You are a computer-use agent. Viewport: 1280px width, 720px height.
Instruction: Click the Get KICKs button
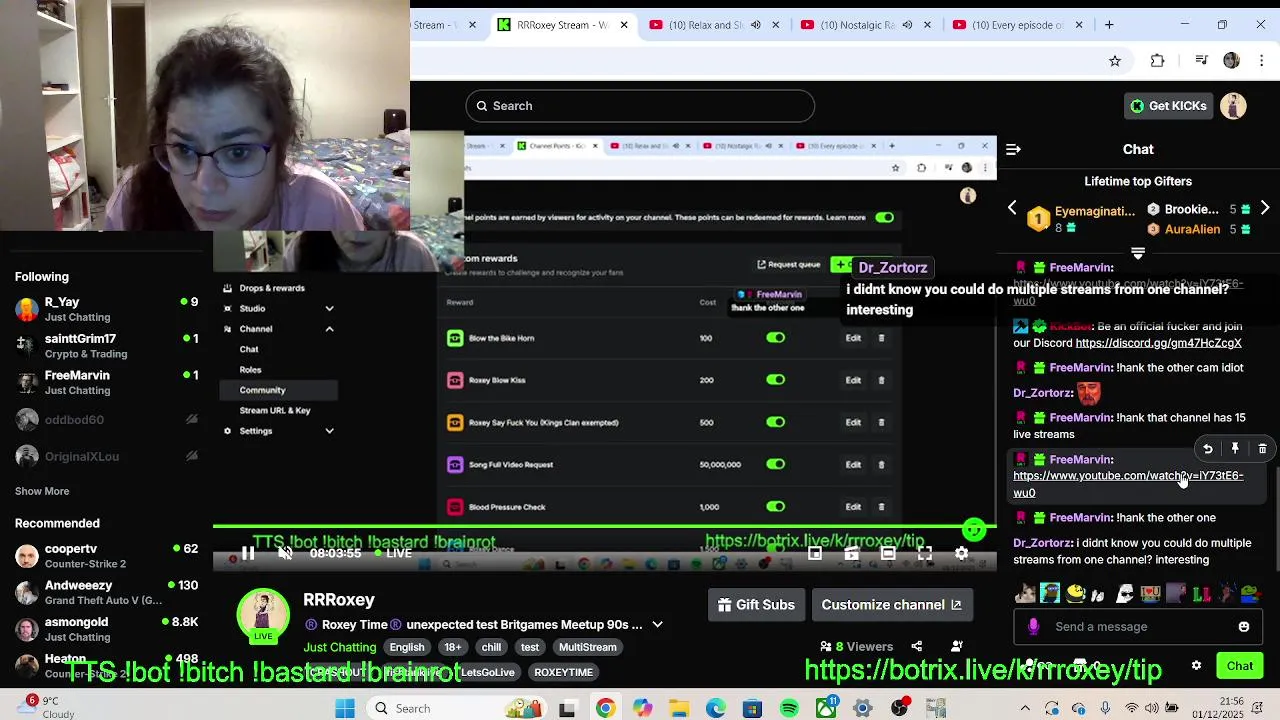1168,106
